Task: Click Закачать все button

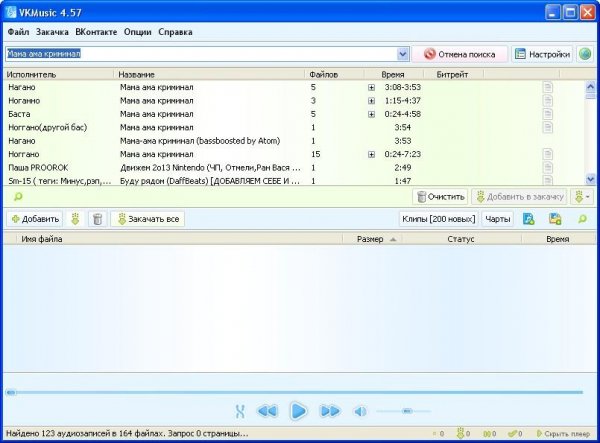Action: 148,219
